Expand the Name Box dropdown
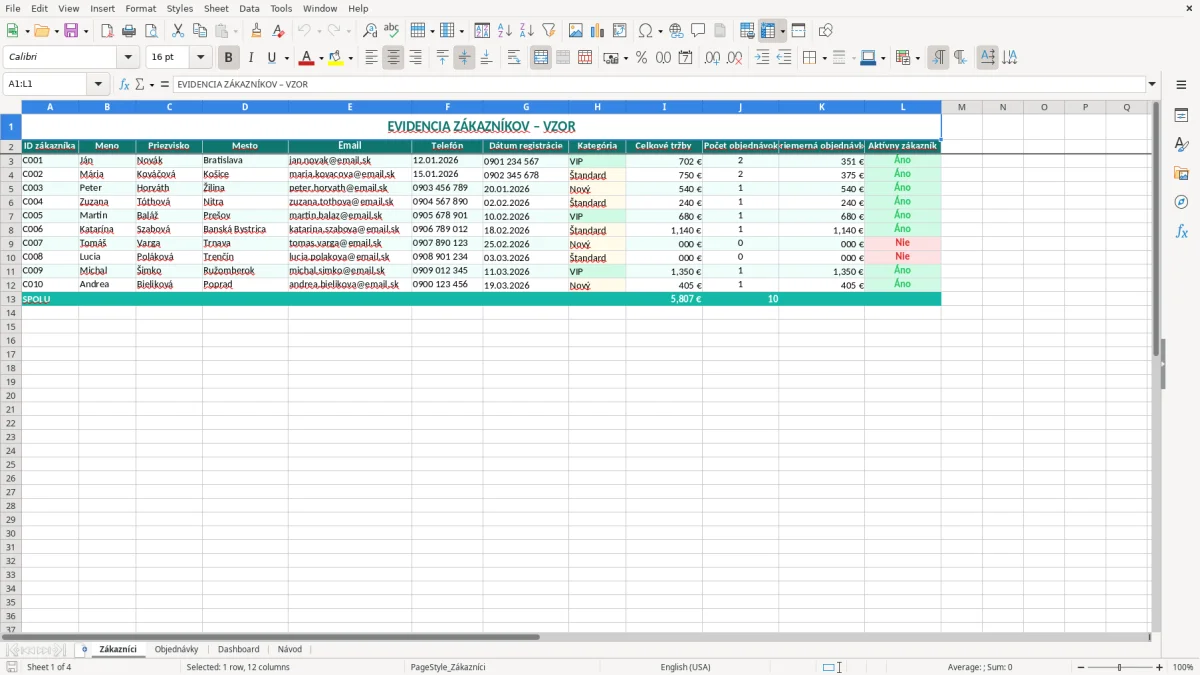Image resolution: width=1200 pixels, height=675 pixels. (x=98, y=84)
